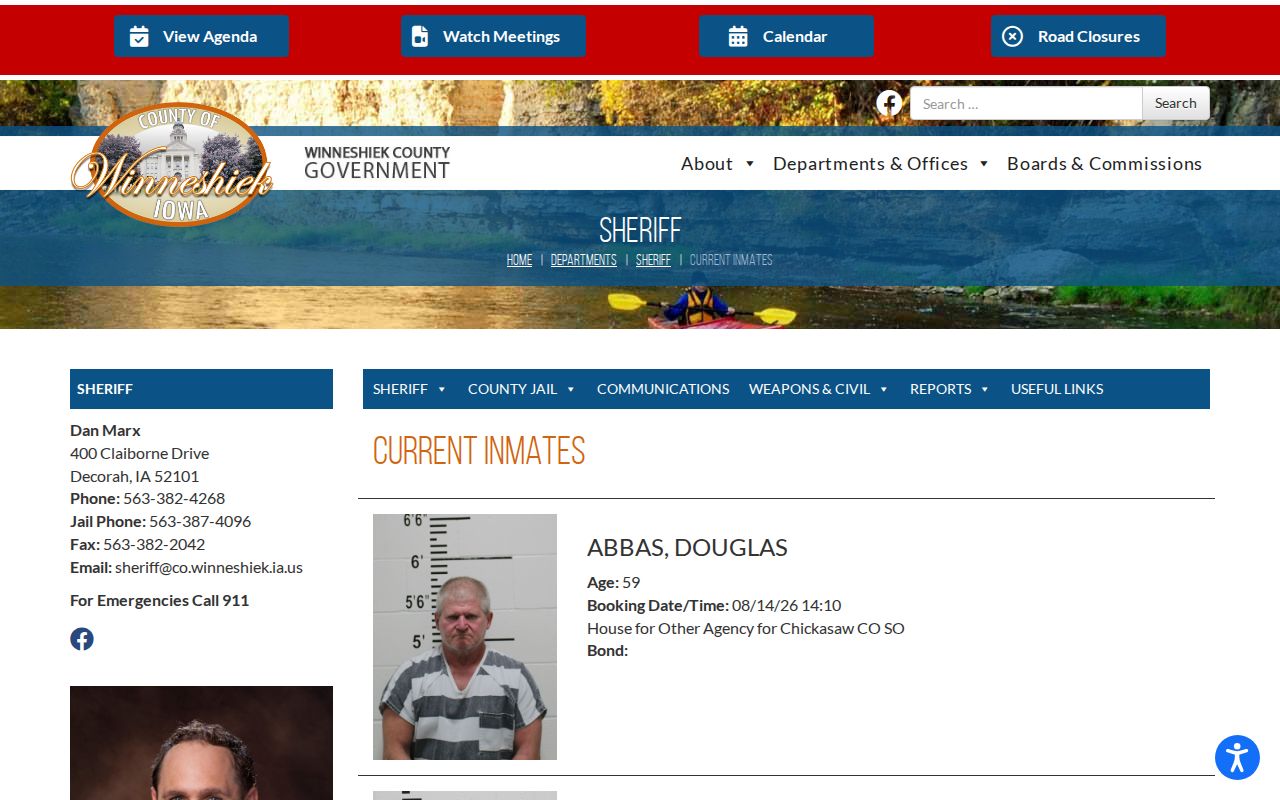Viewport: 1280px width, 800px height.
Task: Click the Sheriff sidebar heading
Action: point(201,389)
